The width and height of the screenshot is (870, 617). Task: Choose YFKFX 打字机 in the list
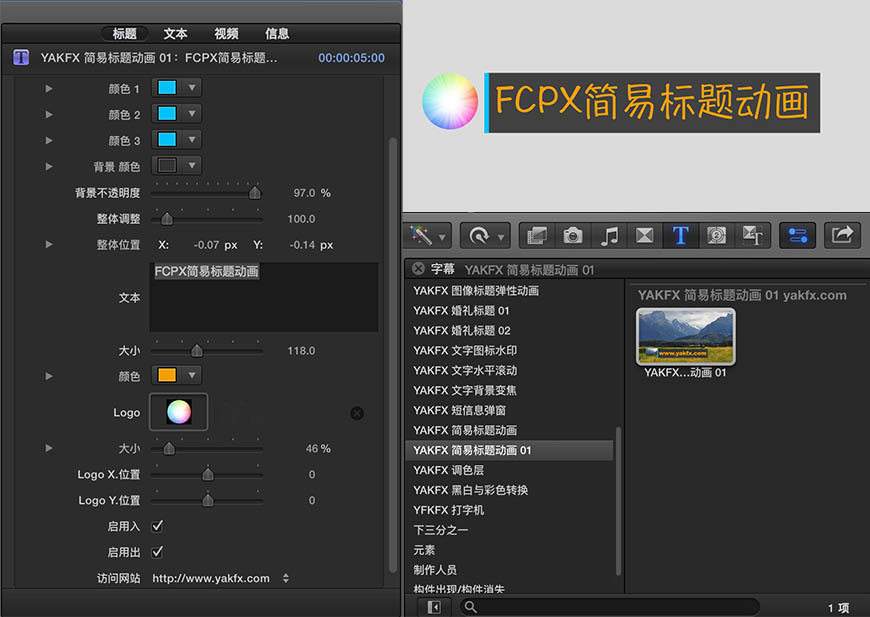tap(448, 510)
